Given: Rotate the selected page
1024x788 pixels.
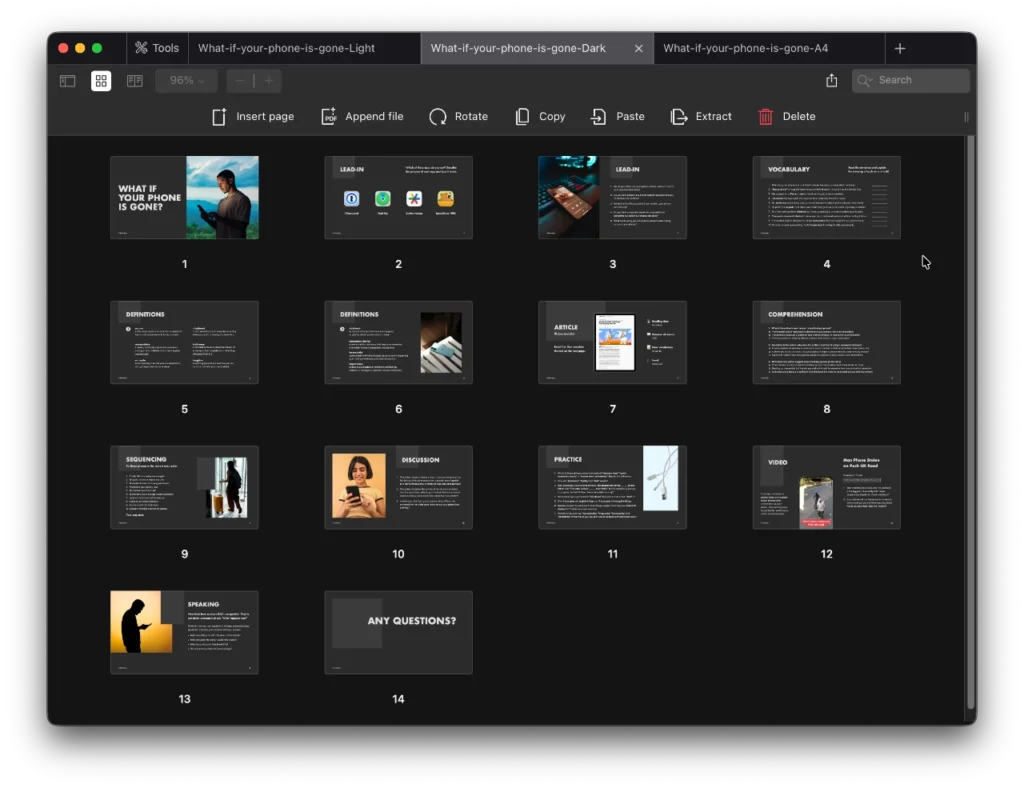Looking at the screenshot, I should click(438, 117).
